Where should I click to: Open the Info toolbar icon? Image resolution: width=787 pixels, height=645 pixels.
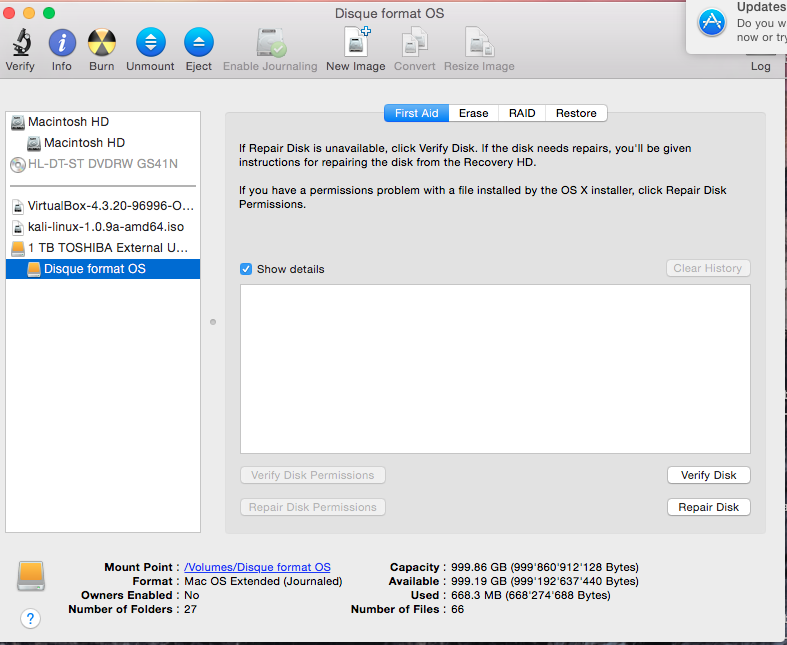click(x=62, y=43)
